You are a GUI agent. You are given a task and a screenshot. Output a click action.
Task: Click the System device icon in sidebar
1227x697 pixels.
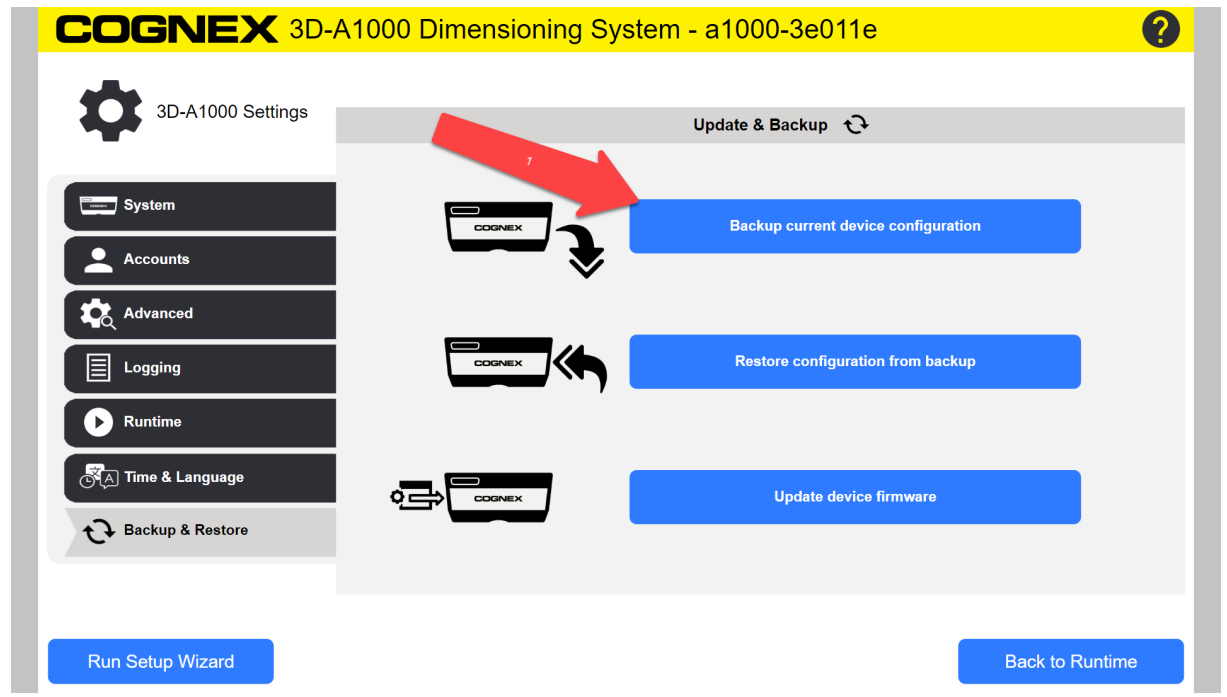(98, 205)
